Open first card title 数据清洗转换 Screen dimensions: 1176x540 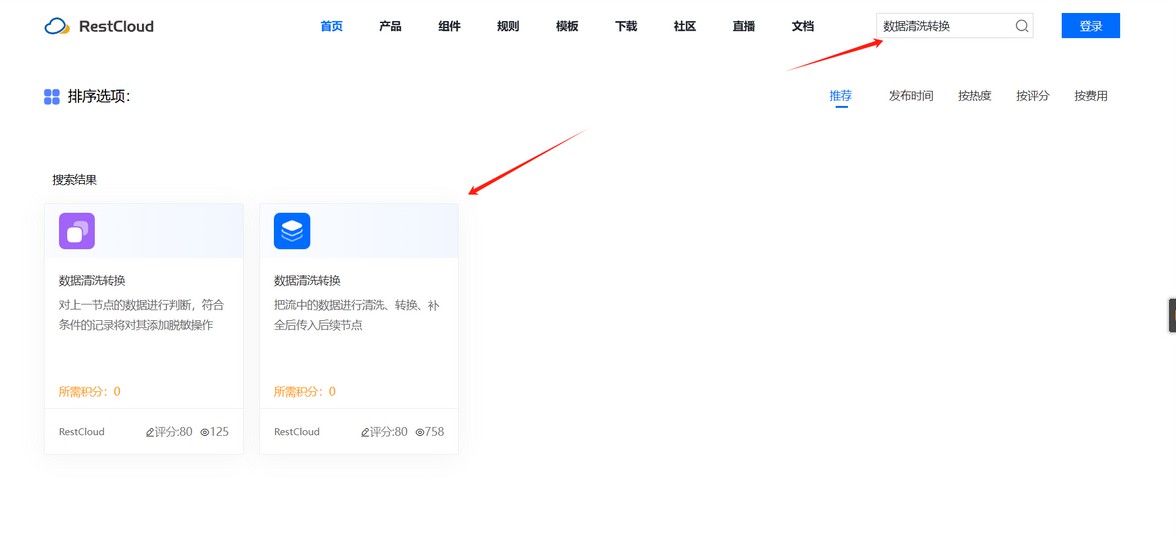click(92, 280)
